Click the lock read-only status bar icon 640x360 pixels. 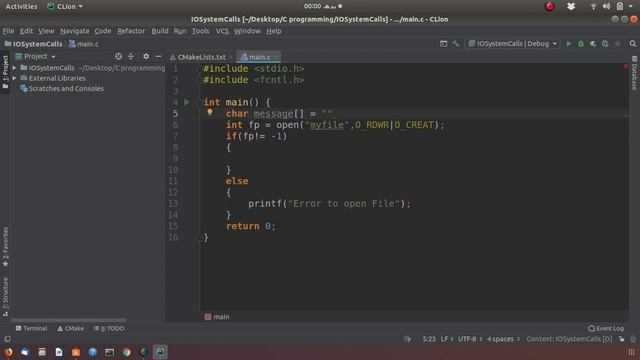pyautogui.click(x=621, y=339)
